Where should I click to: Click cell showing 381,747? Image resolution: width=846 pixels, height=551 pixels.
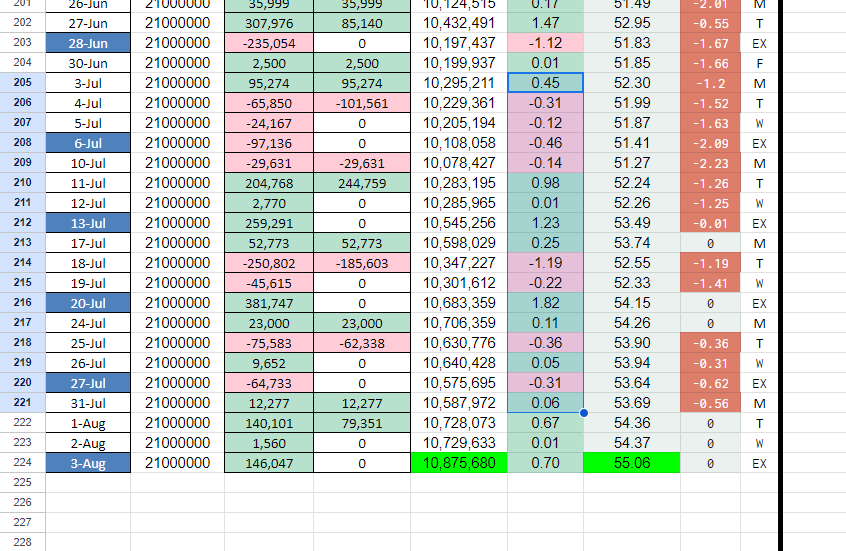pos(269,303)
